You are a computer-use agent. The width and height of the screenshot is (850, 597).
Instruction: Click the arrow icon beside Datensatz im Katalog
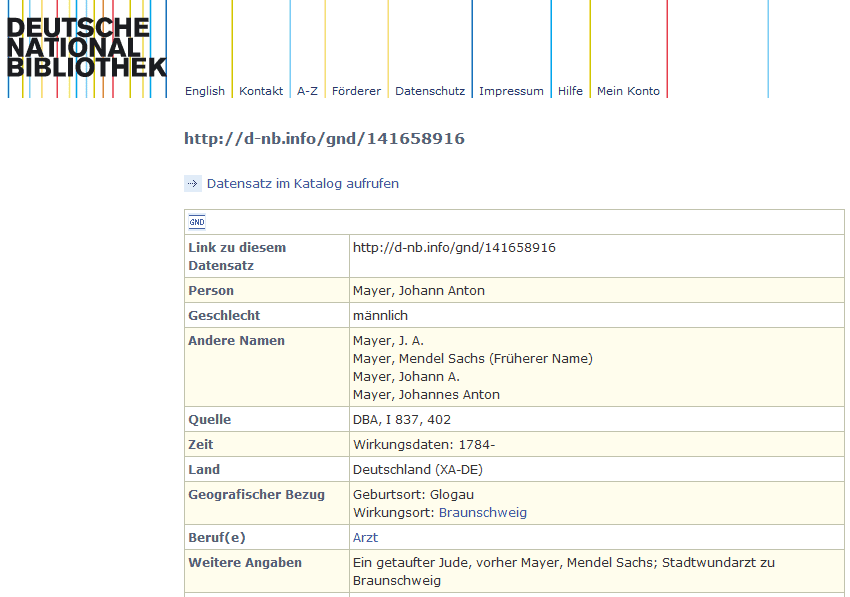[x=193, y=183]
